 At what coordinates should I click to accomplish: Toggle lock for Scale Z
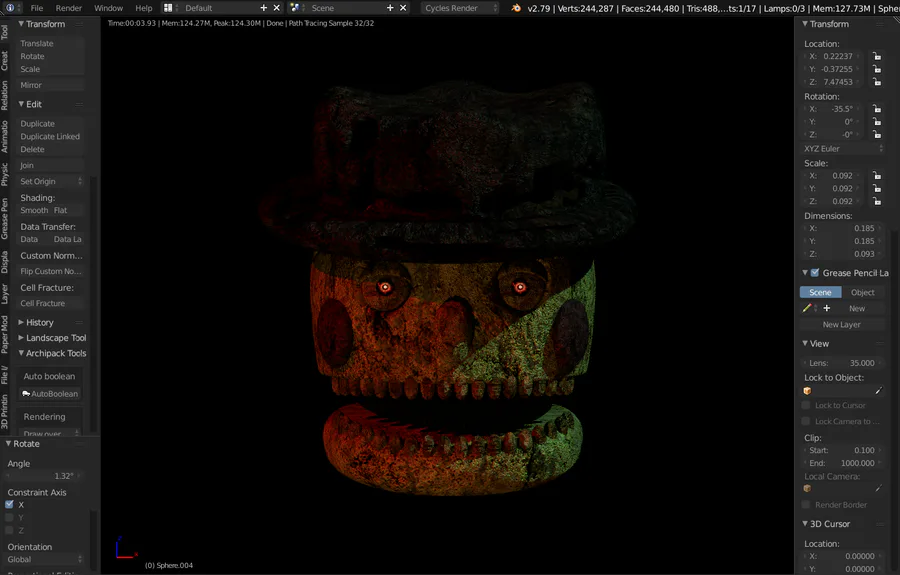click(877, 201)
